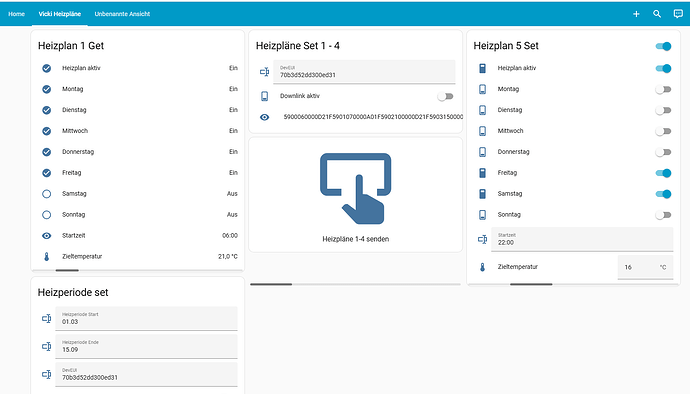Click check icon next to Heizplan aktiv in Heizplan 1
This screenshot has height=394, width=690.
pos(47,68)
